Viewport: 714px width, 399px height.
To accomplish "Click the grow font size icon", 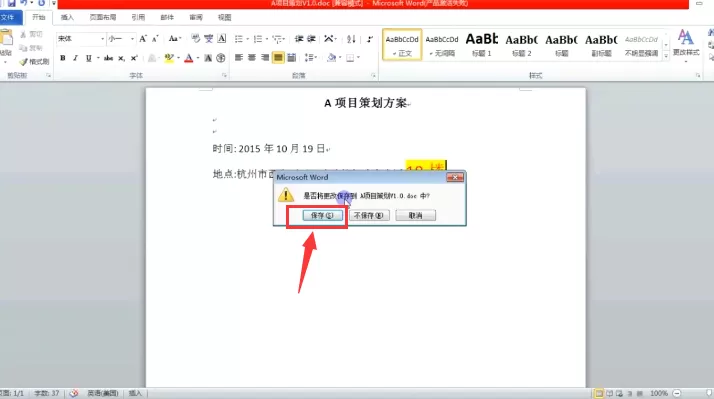I will coord(143,39).
